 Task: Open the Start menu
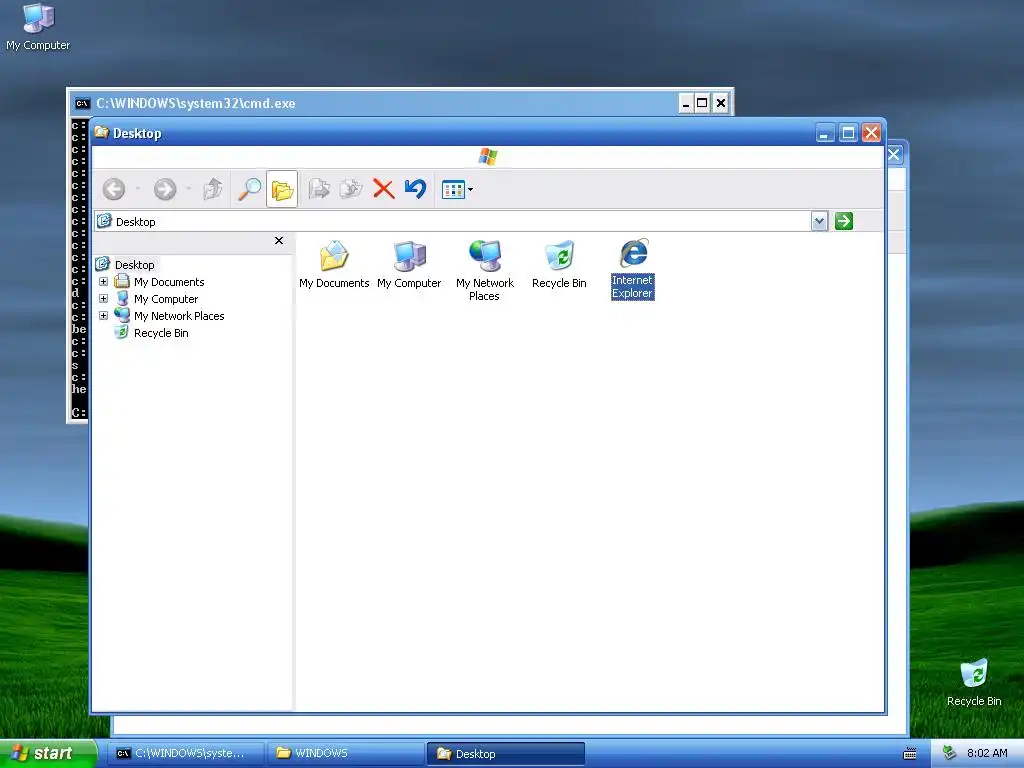tap(48, 753)
